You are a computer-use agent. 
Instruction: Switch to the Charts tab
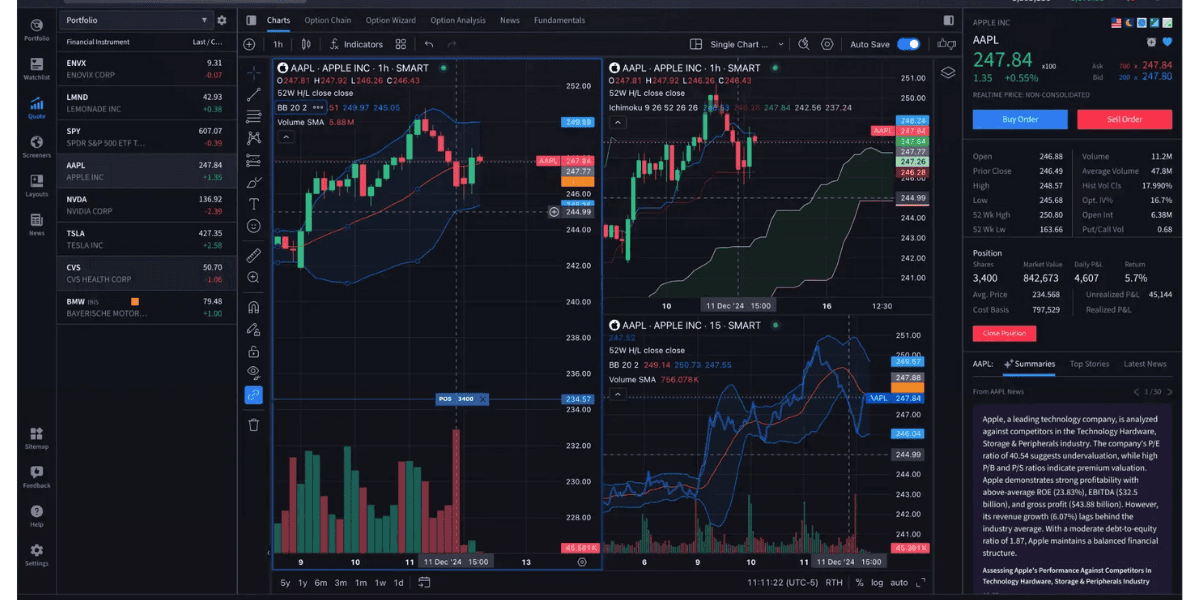tap(278, 20)
